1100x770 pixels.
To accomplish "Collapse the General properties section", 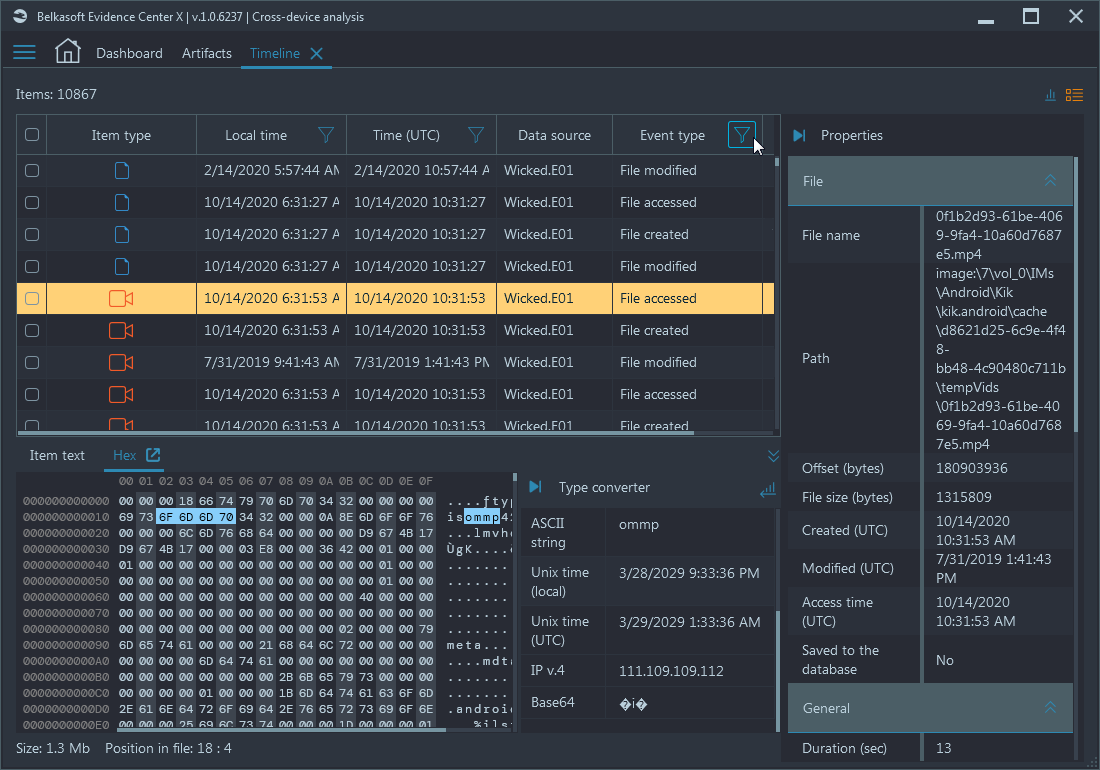I will 1050,708.
